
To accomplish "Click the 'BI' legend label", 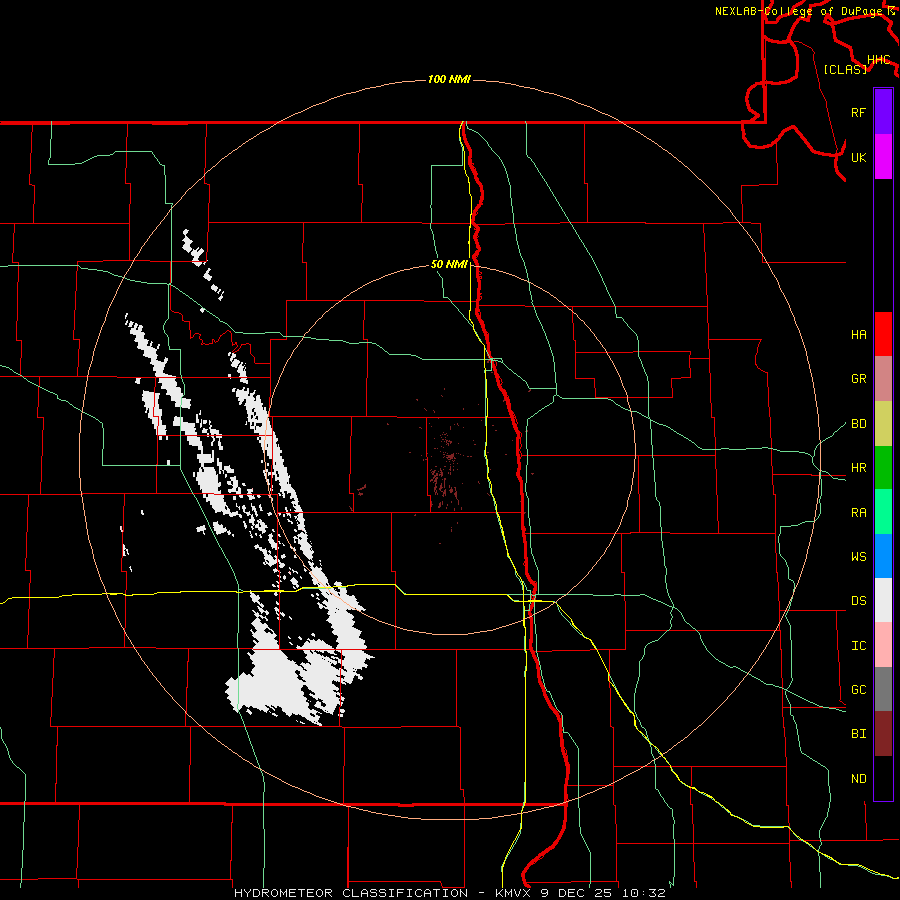I will [858, 734].
